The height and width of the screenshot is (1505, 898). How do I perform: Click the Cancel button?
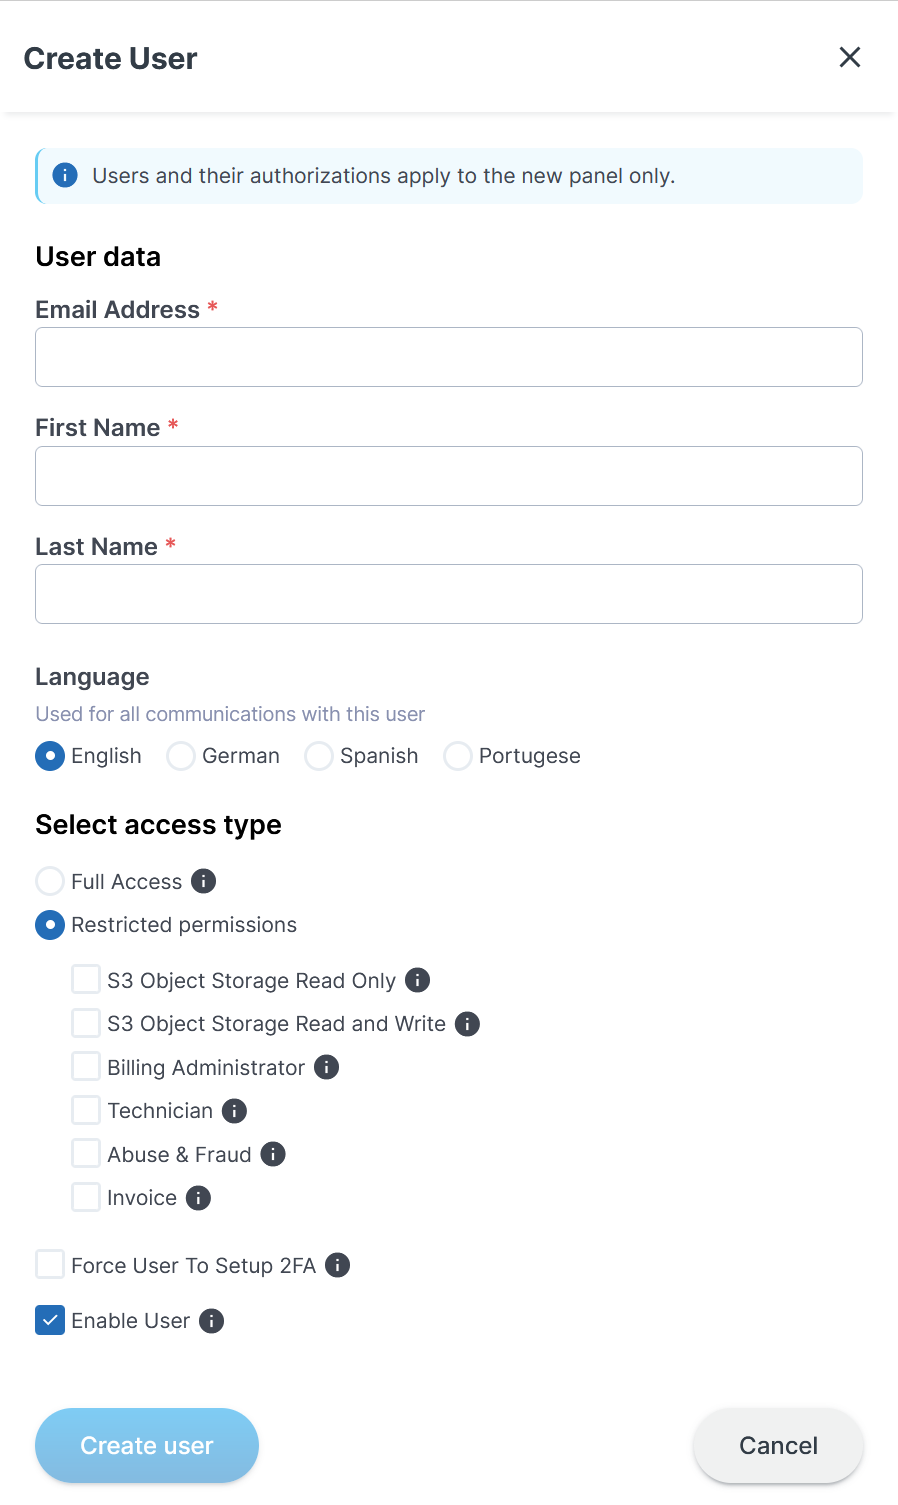(x=778, y=1446)
